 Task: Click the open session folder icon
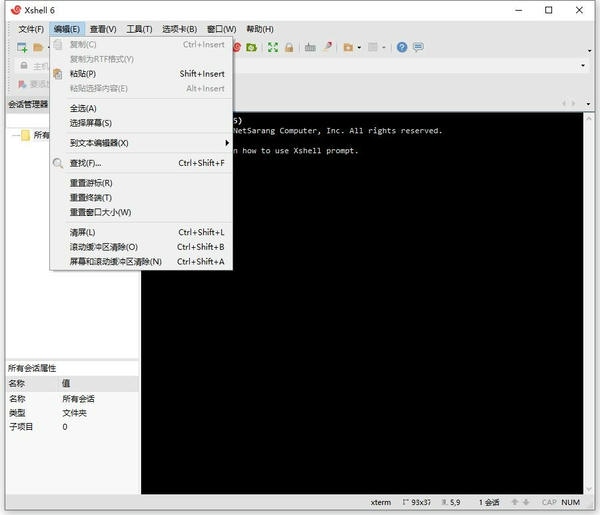pos(38,47)
